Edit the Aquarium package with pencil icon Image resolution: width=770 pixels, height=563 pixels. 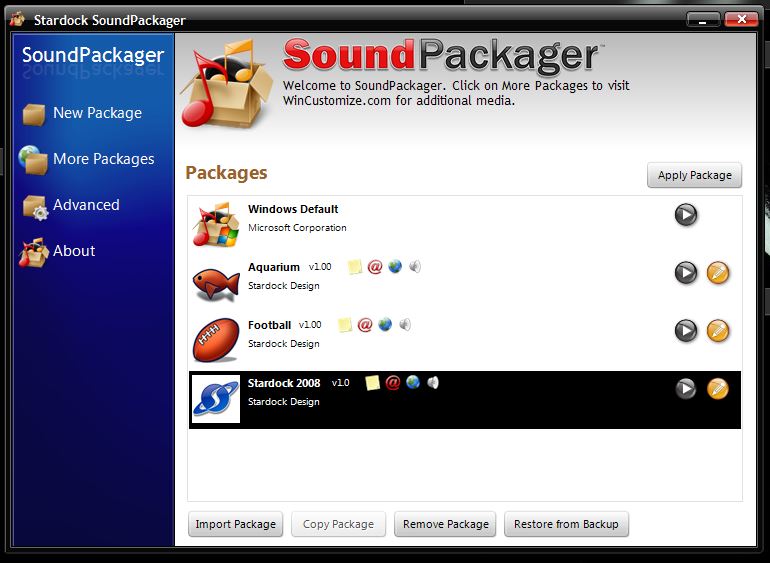(718, 273)
